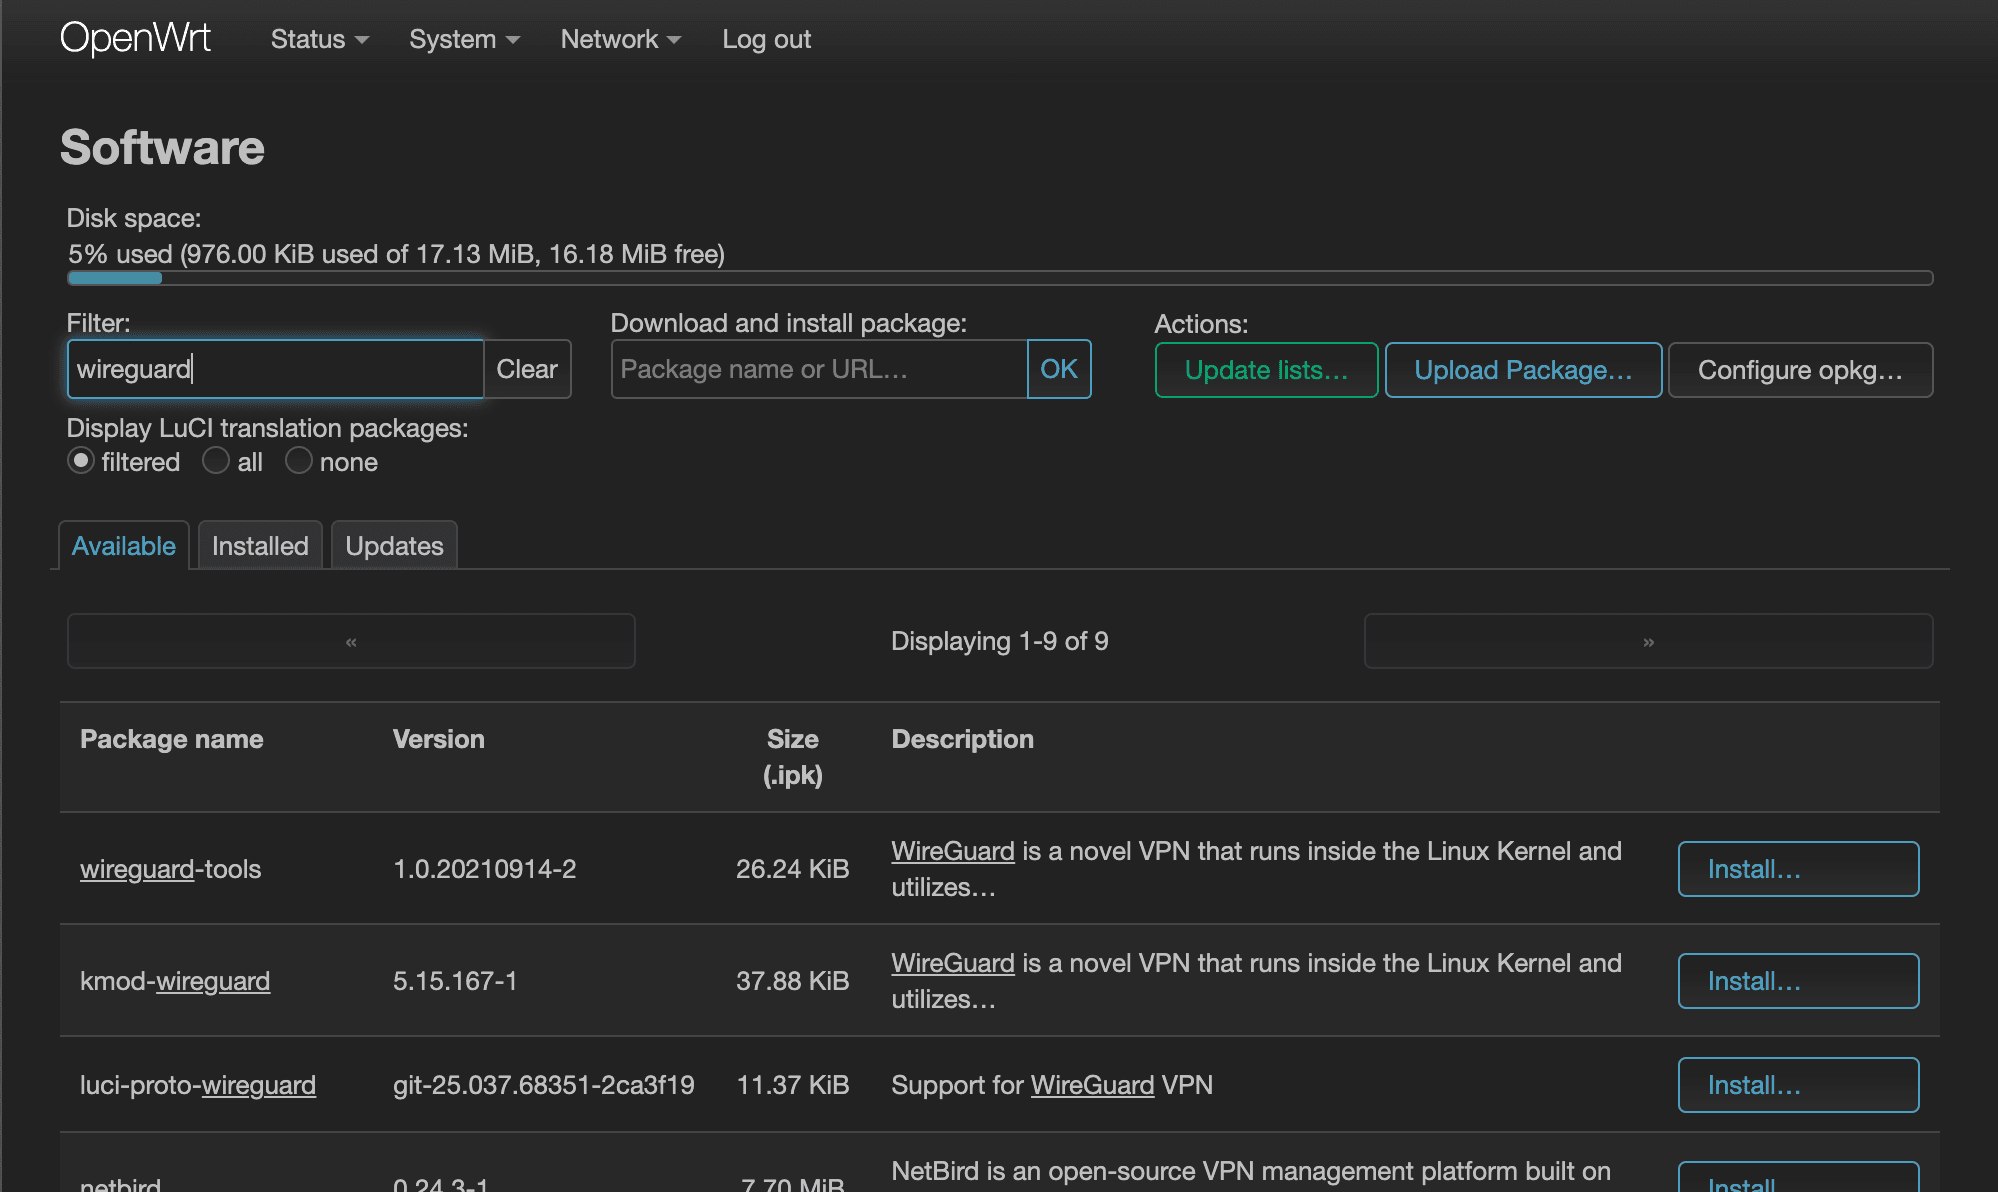Click Displaying 1-9 of 9 text

click(1000, 641)
